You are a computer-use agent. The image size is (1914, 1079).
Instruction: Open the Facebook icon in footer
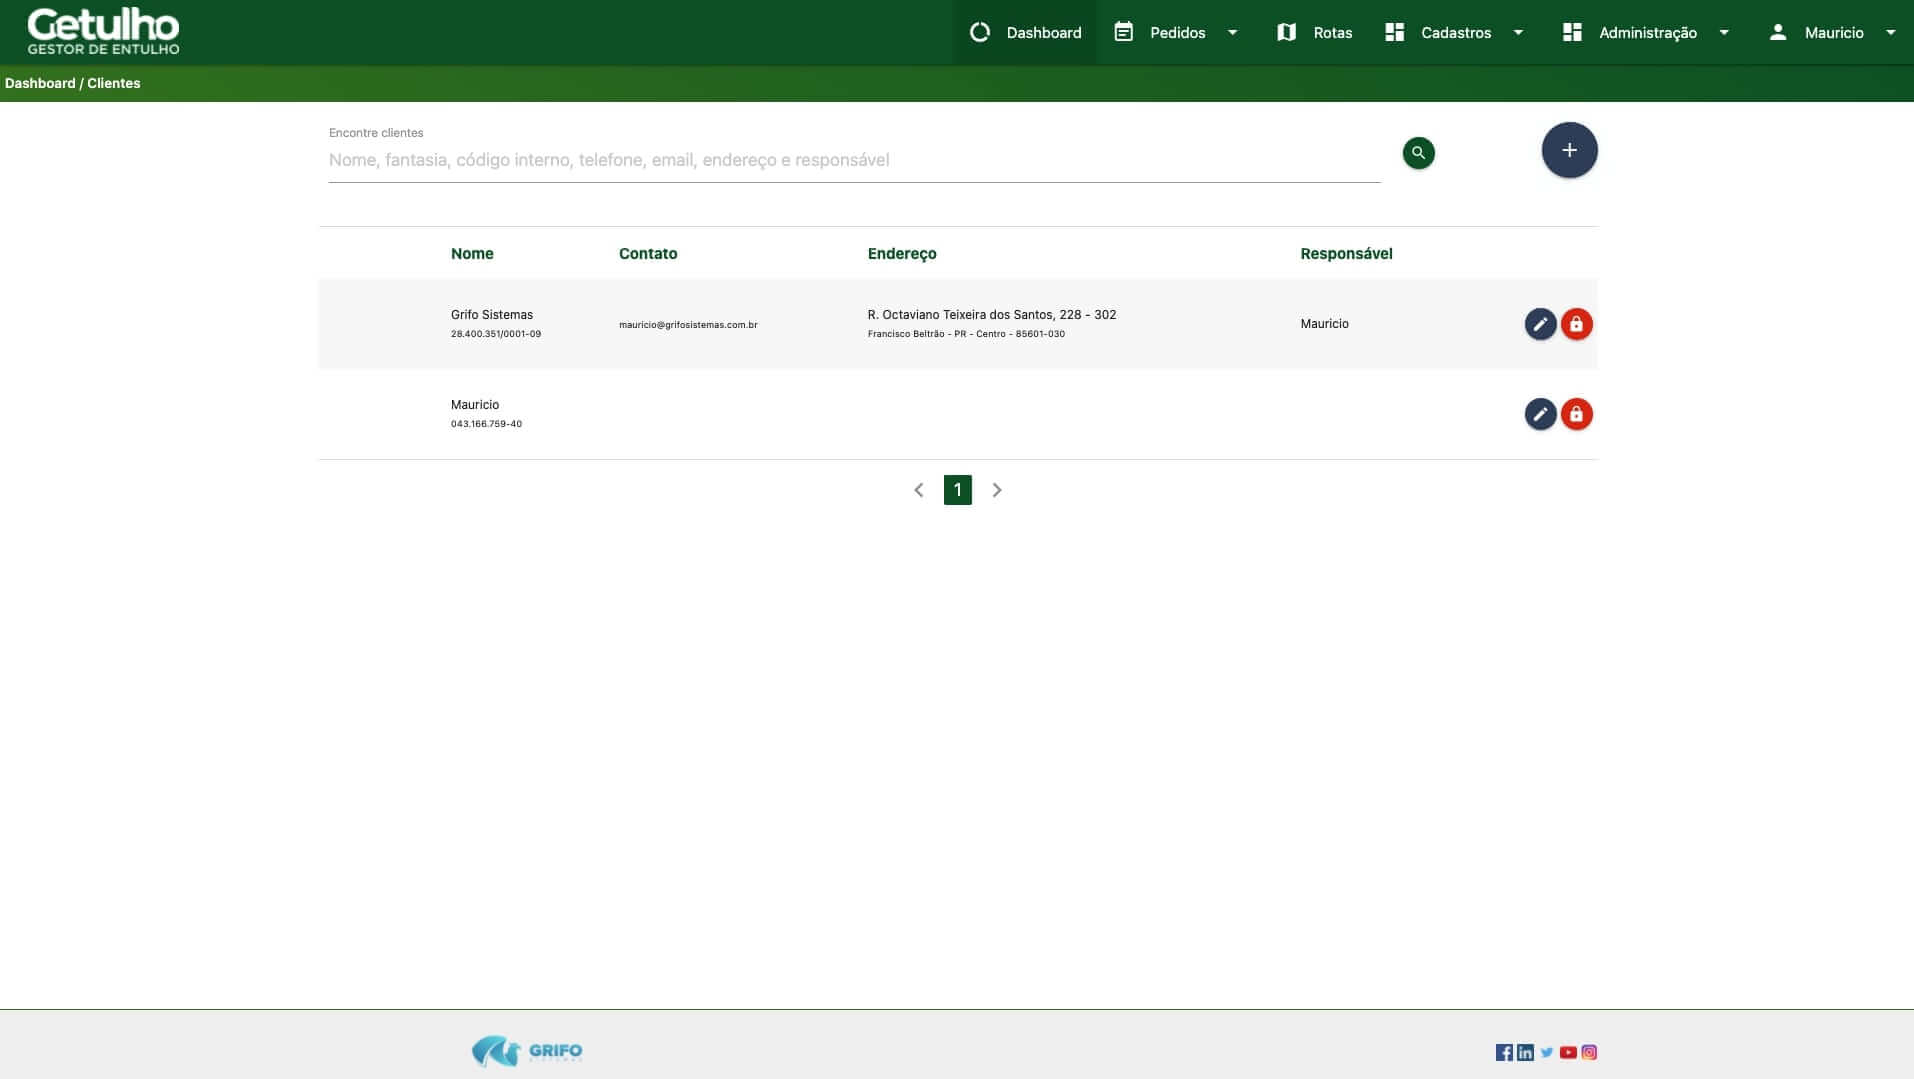[1504, 1052]
